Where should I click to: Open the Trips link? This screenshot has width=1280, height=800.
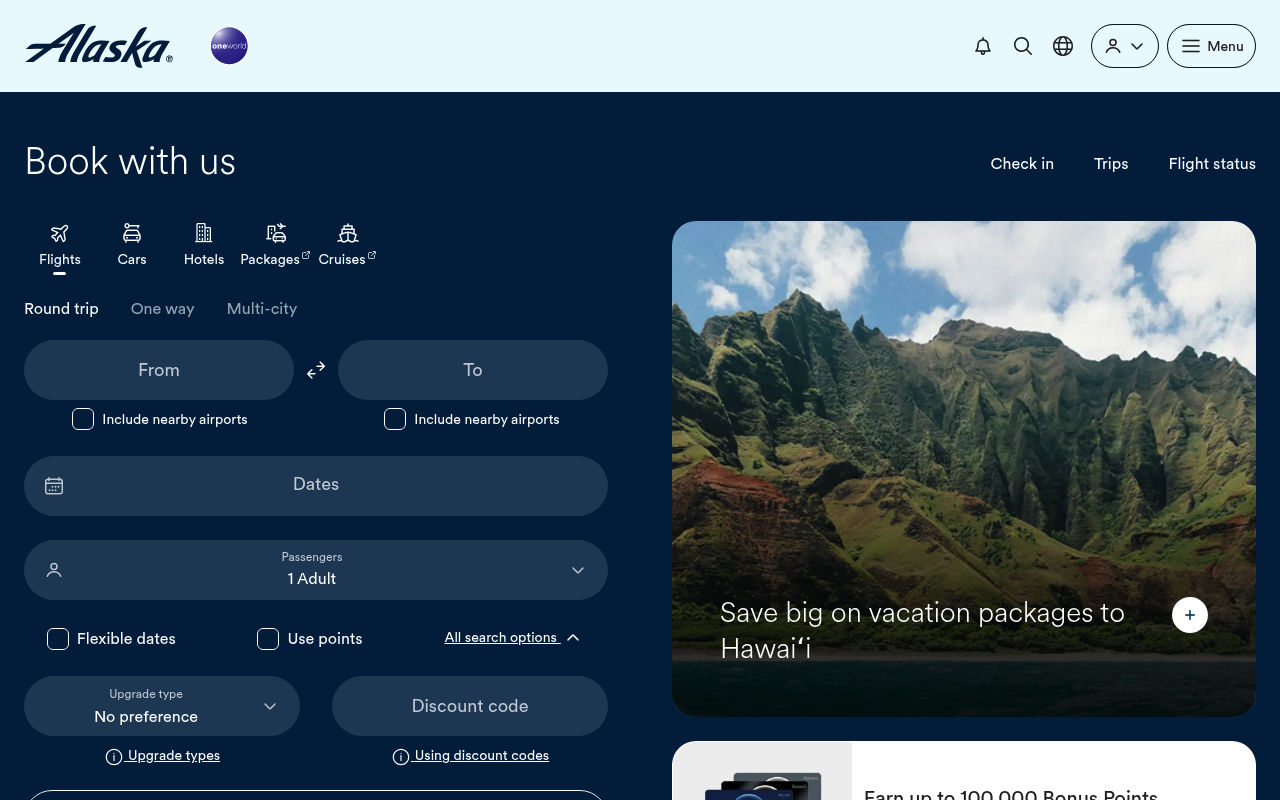point(1111,164)
